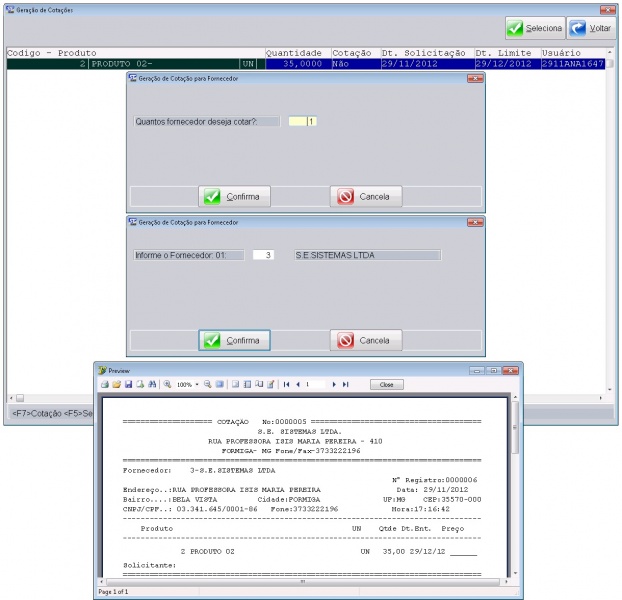The height and width of the screenshot is (600, 622).
Task: Jump to last page in Preview
Action: [x=346, y=384]
